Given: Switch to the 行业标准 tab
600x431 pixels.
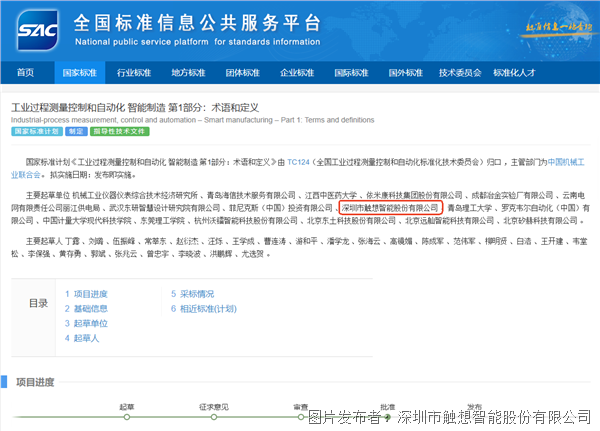Looking at the screenshot, I should (133, 73).
